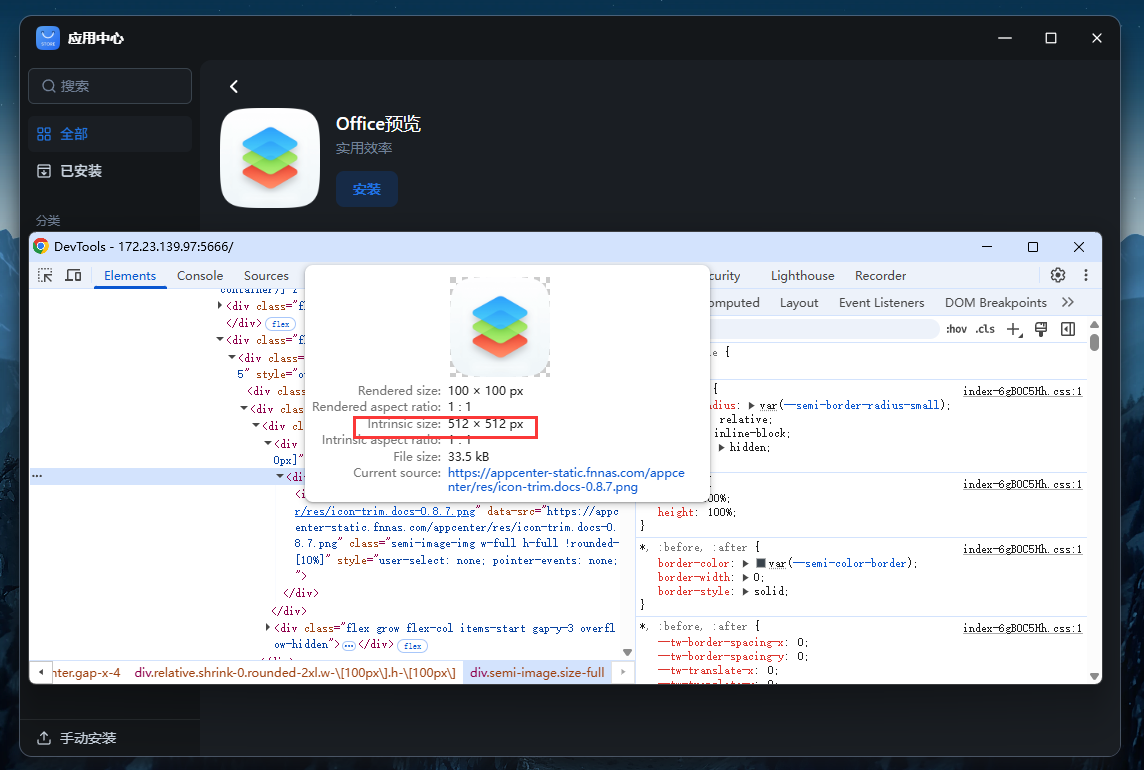The height and width of the screenshot is (770, 1144).
Task: Click the 应用中心 store logo icon
Action: tap(48, 38)
